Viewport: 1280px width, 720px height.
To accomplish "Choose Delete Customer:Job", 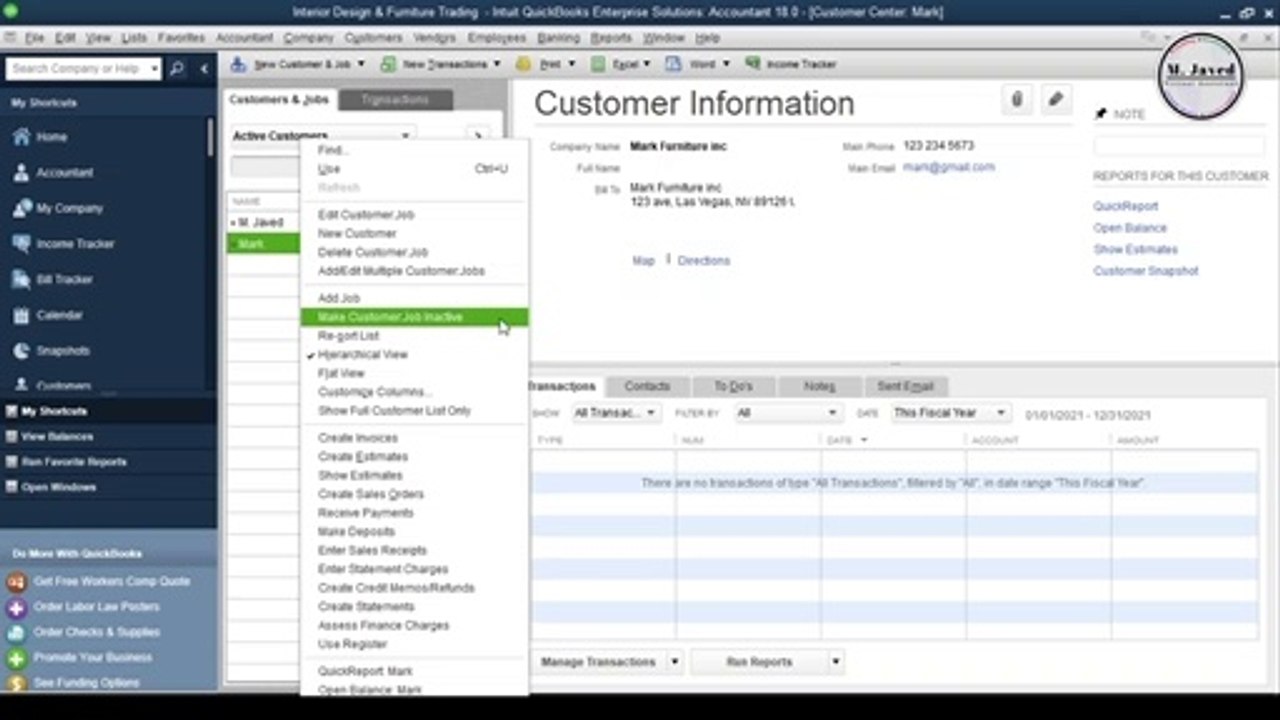I will point(373,253).
